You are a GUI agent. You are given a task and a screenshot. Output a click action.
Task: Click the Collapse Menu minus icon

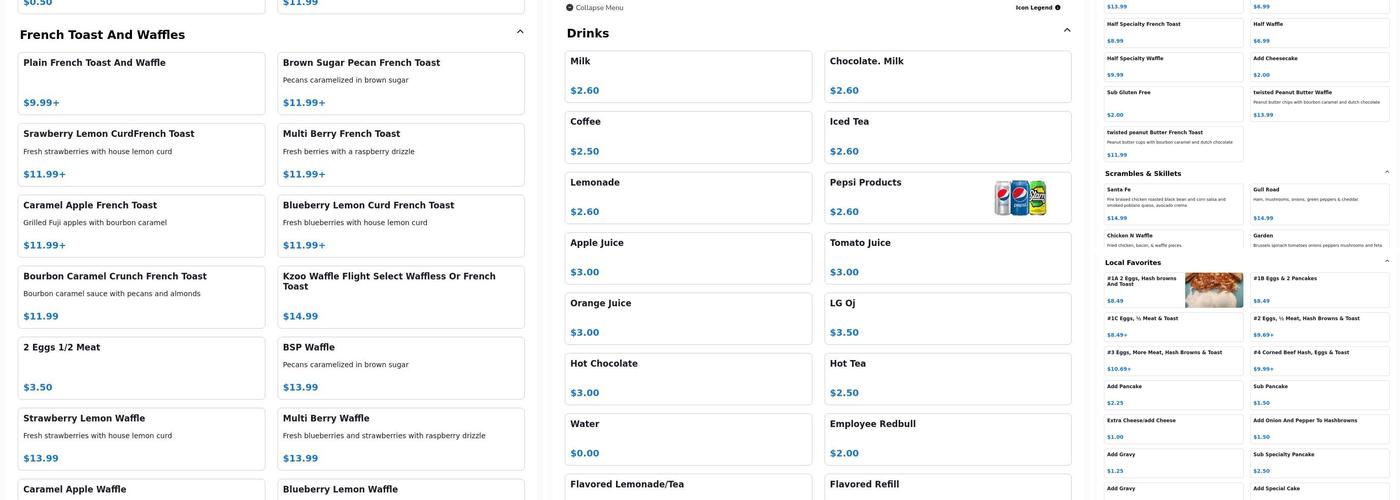click(x=570, y=8)
